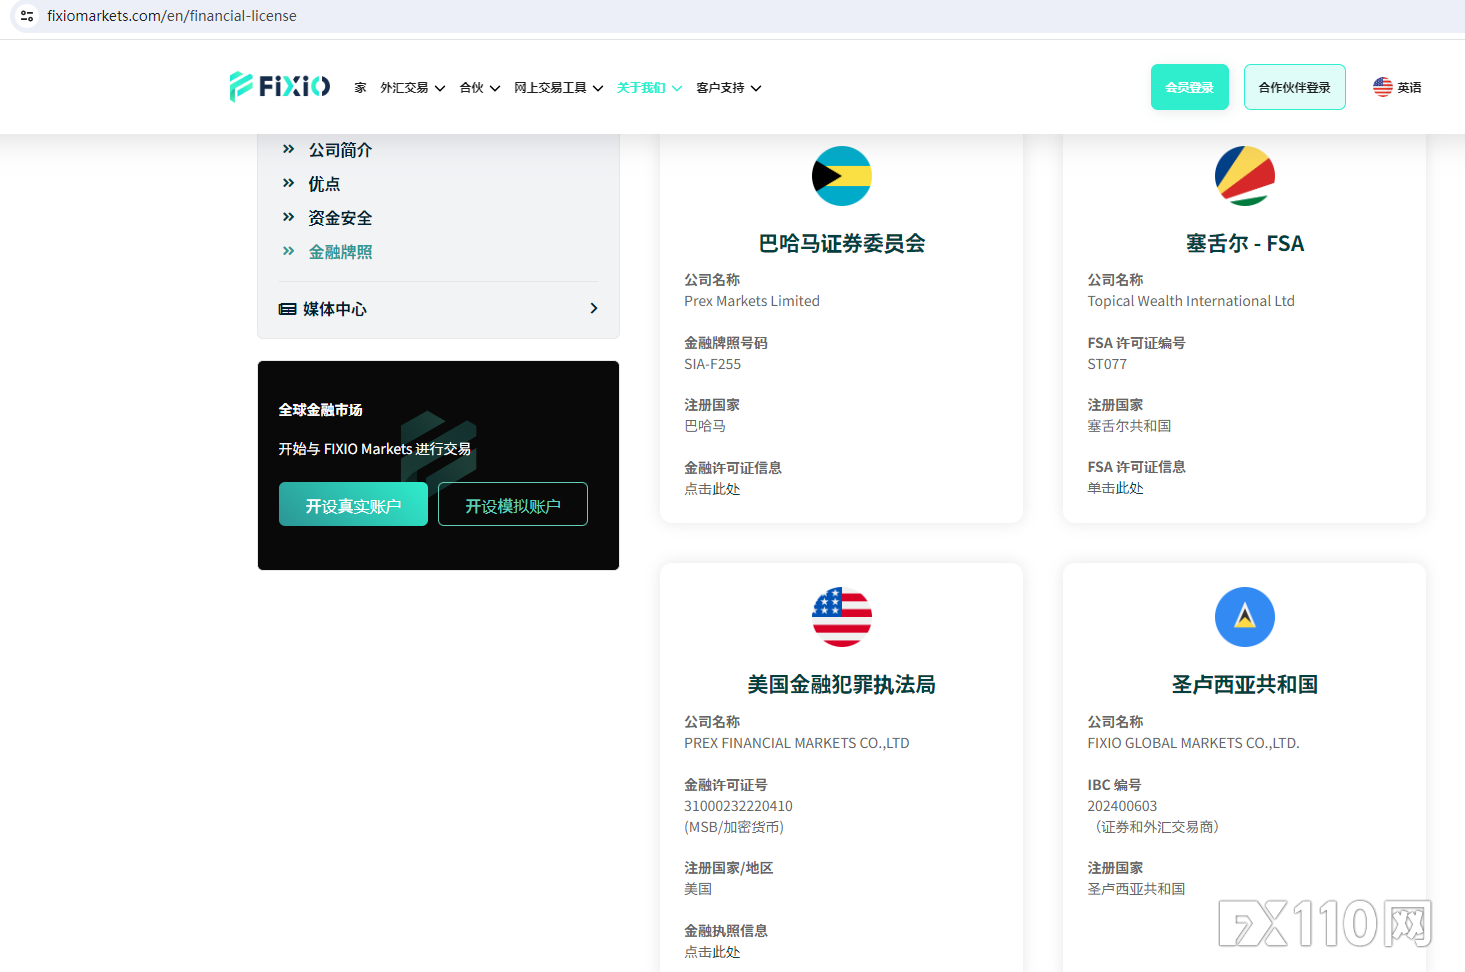The height and width of the screenshot is (972, 1465).
Task: Go to 家 home menu item
Action: coord(360,88)
